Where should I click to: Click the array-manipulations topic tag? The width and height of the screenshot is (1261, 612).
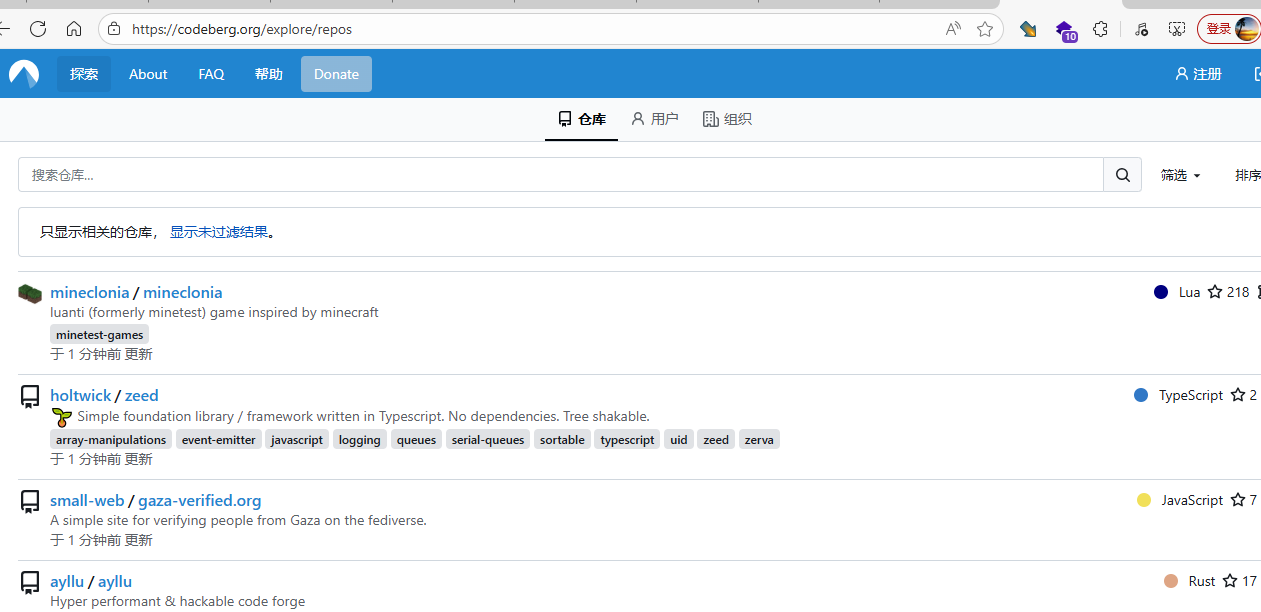pos(111,439)
